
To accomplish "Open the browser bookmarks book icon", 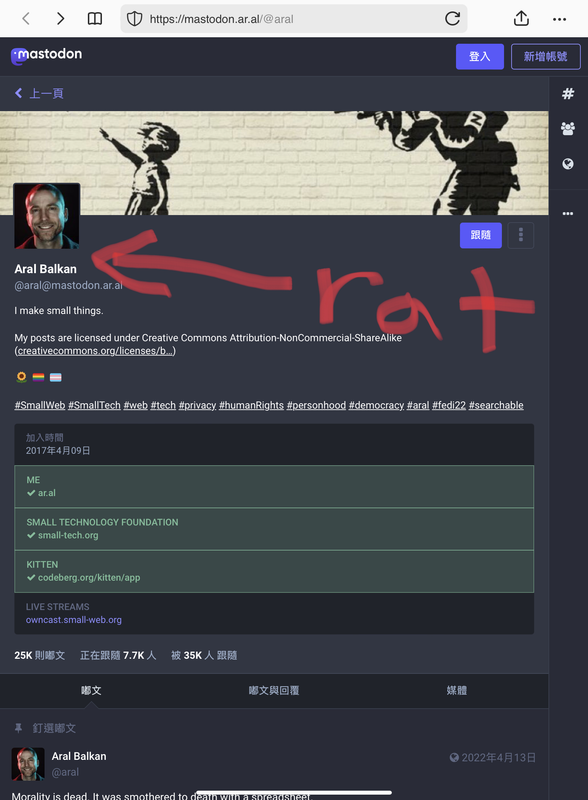I will [95, 19].
